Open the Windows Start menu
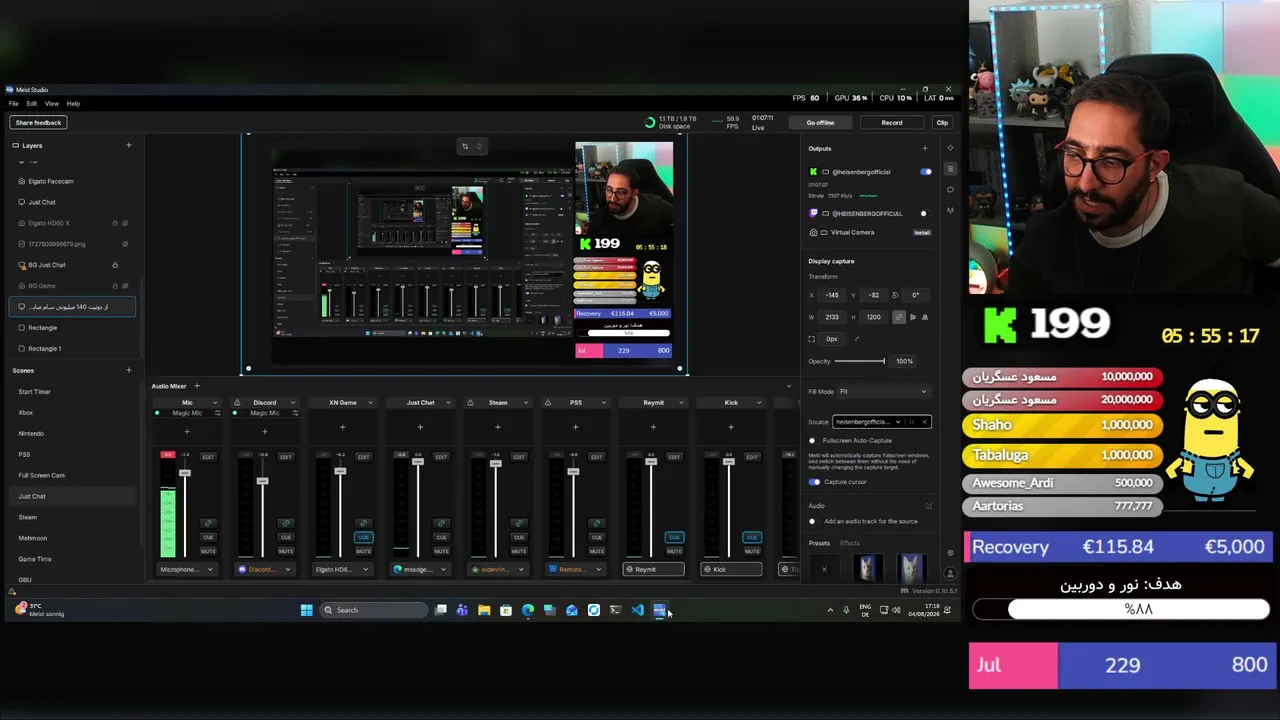Image resolution: width=1280 pixels, height=720 pixels. pyautogui.click(x=307, y=610)
